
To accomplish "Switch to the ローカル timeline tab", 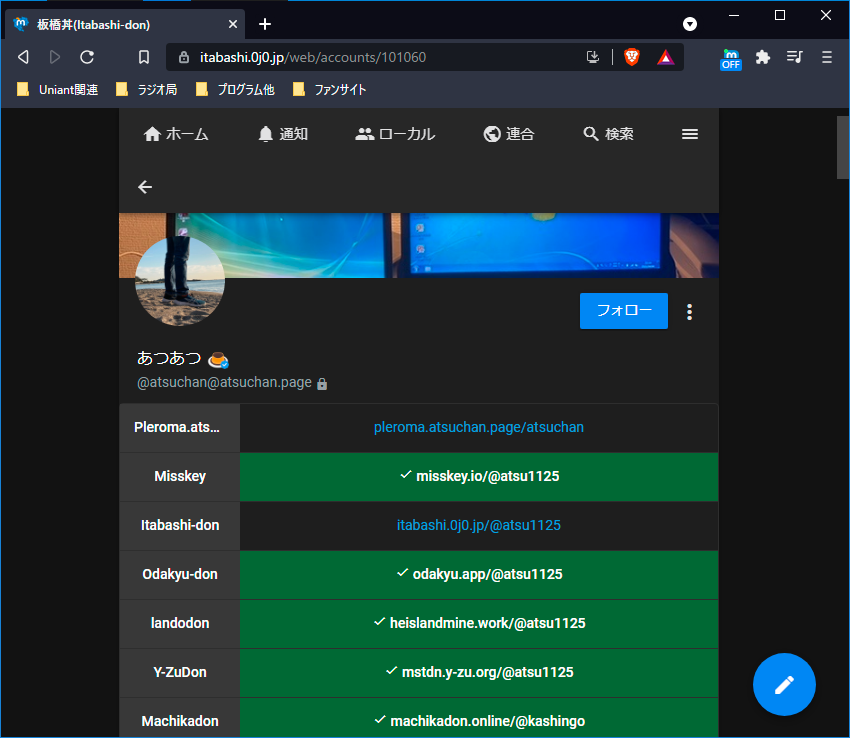I will pos(395,134).
